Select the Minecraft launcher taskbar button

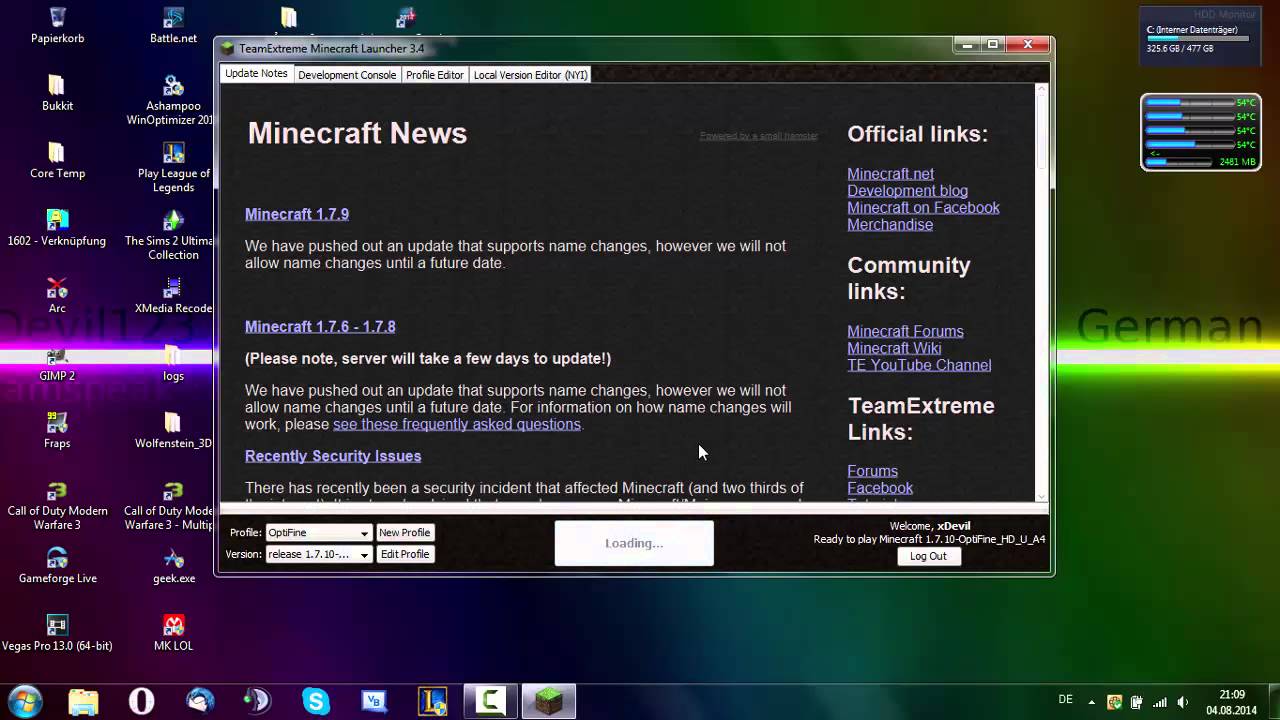pos(549,701)
